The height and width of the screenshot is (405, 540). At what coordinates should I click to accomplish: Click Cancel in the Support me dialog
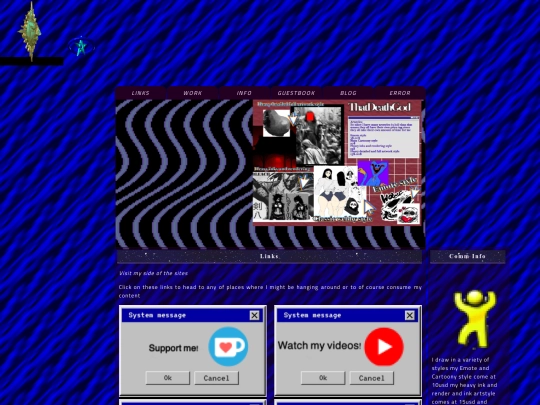click(216, 378)
